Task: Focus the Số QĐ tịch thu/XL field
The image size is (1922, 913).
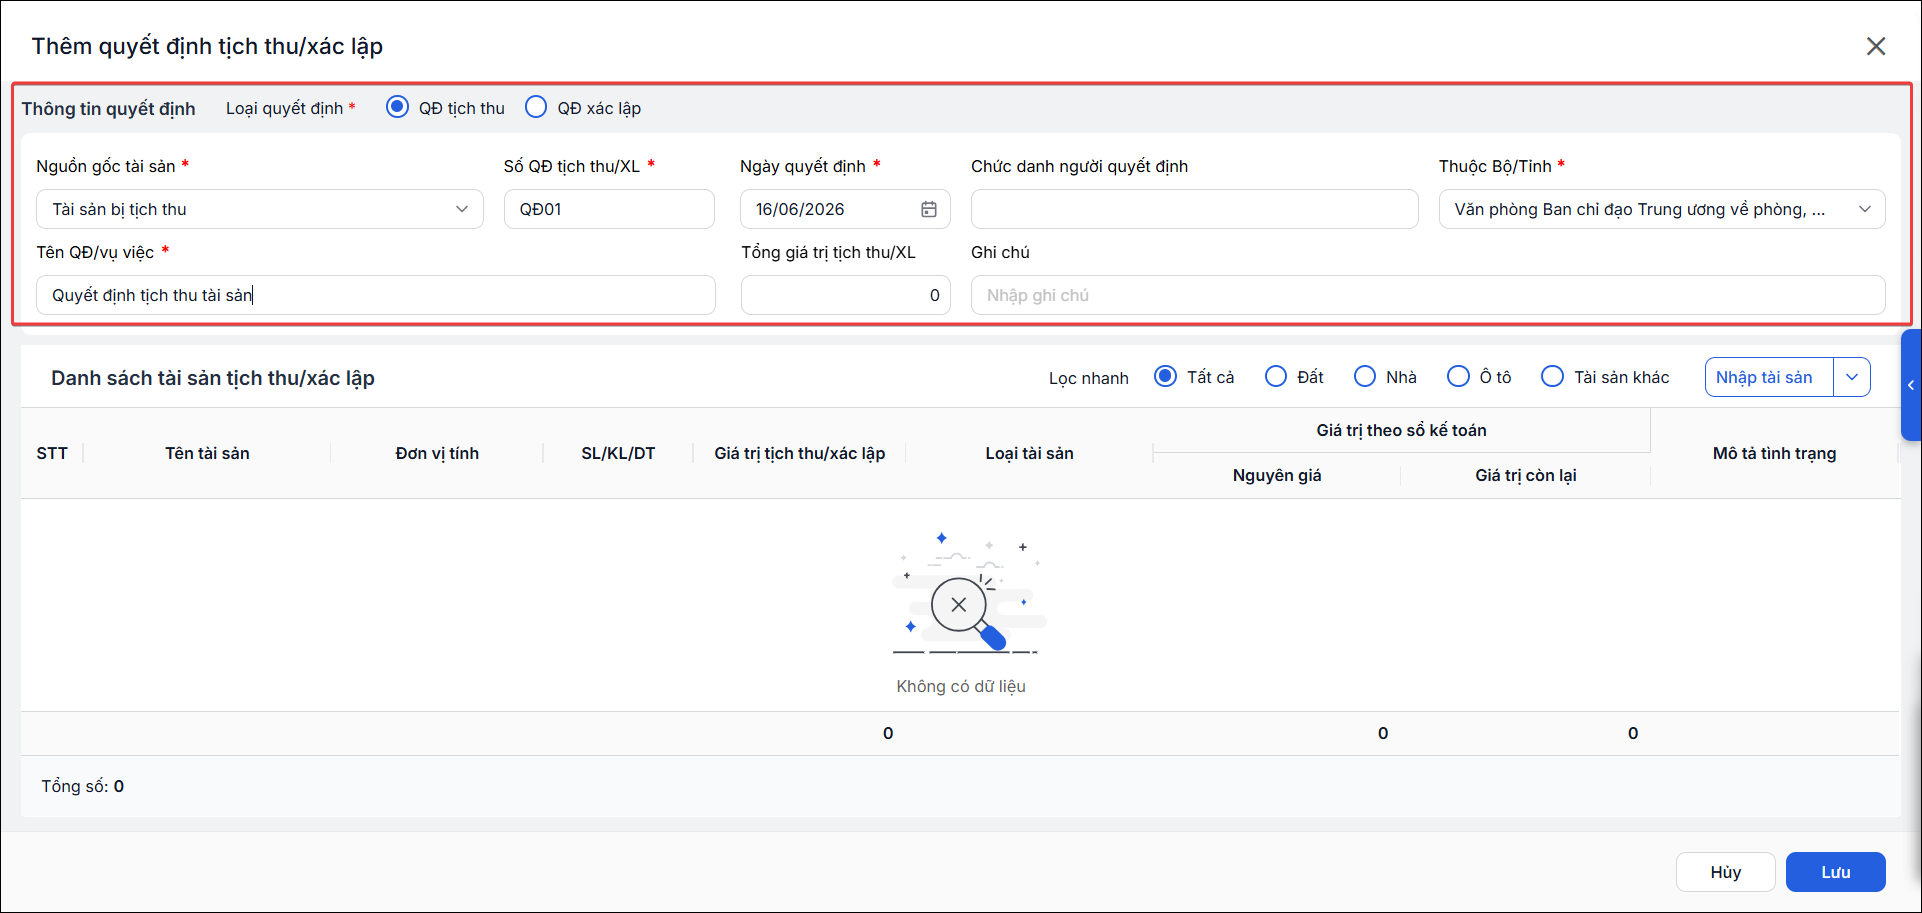Action: pos(609,209)
